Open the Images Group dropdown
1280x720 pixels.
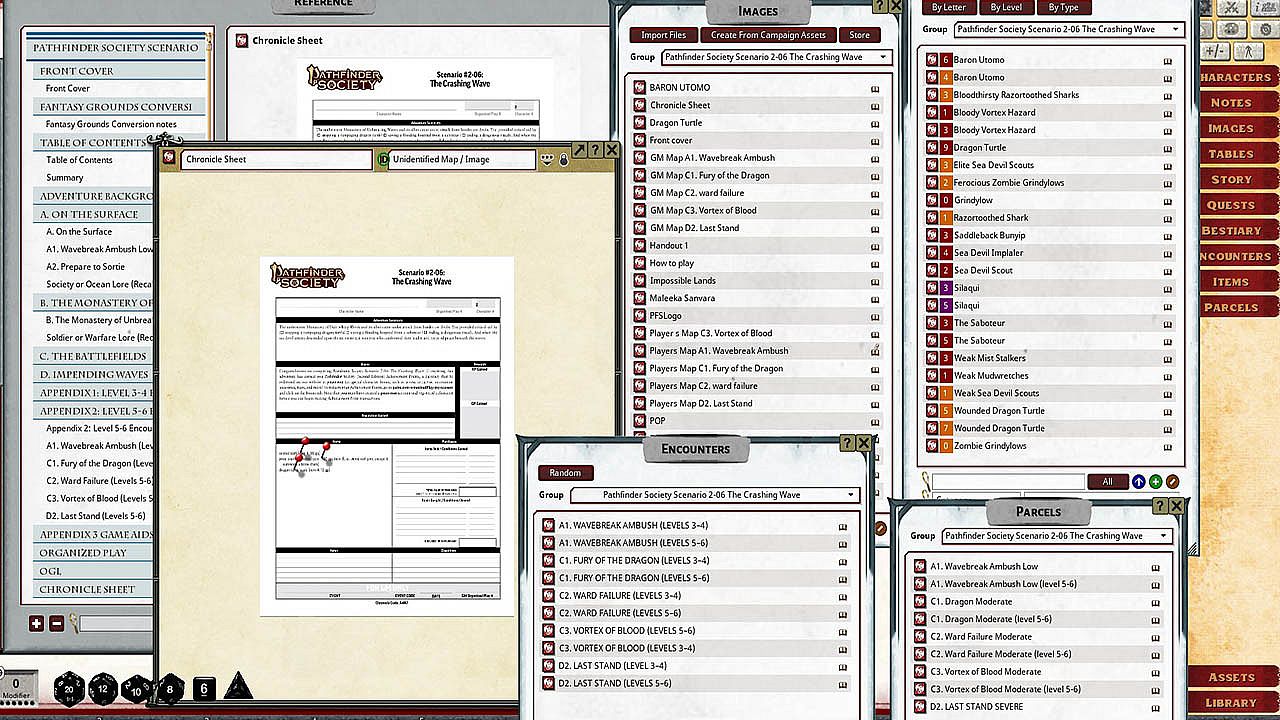click(x=776, y=58)
